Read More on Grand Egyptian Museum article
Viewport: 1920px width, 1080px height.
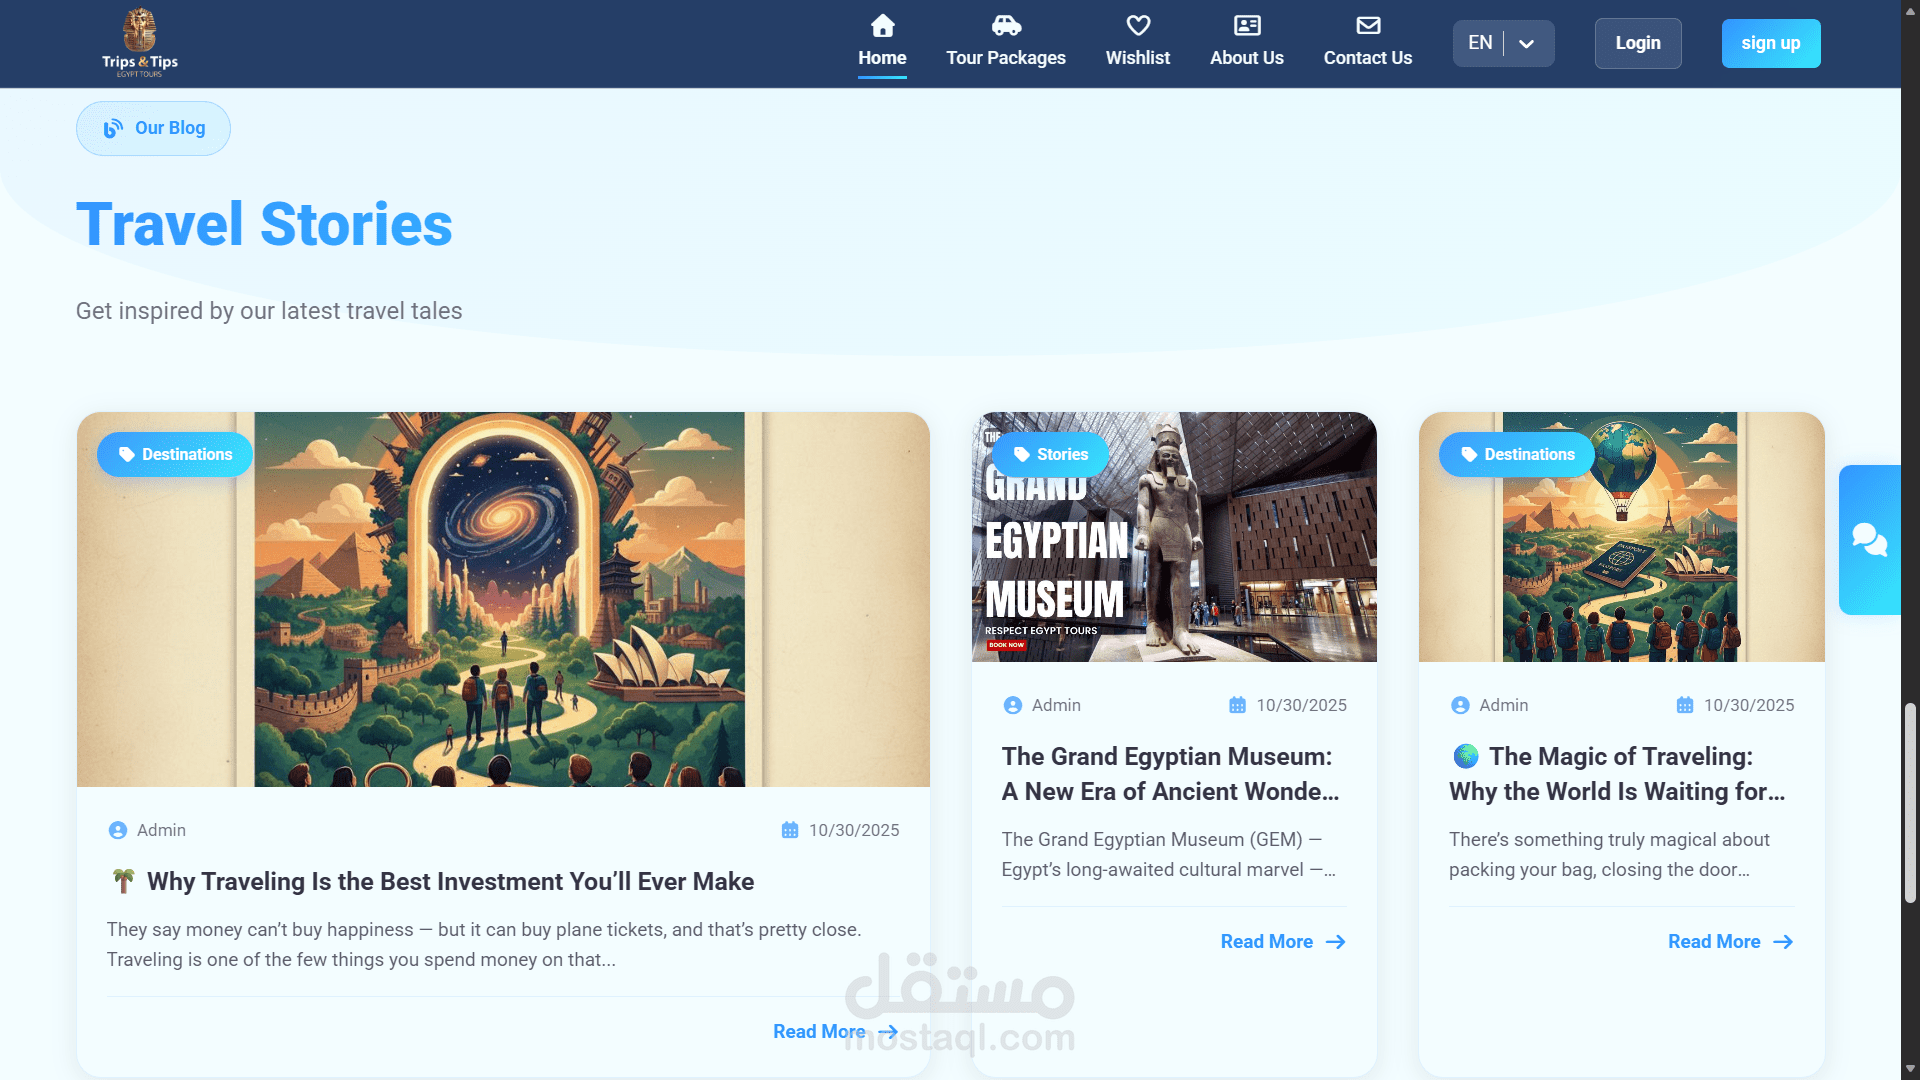pos(1283,942)
